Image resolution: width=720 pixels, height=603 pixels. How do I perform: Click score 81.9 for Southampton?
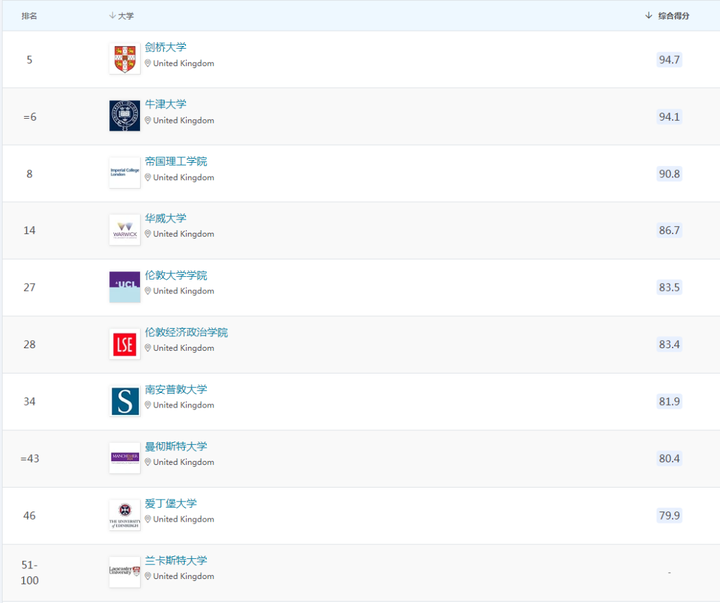point(669,401)
